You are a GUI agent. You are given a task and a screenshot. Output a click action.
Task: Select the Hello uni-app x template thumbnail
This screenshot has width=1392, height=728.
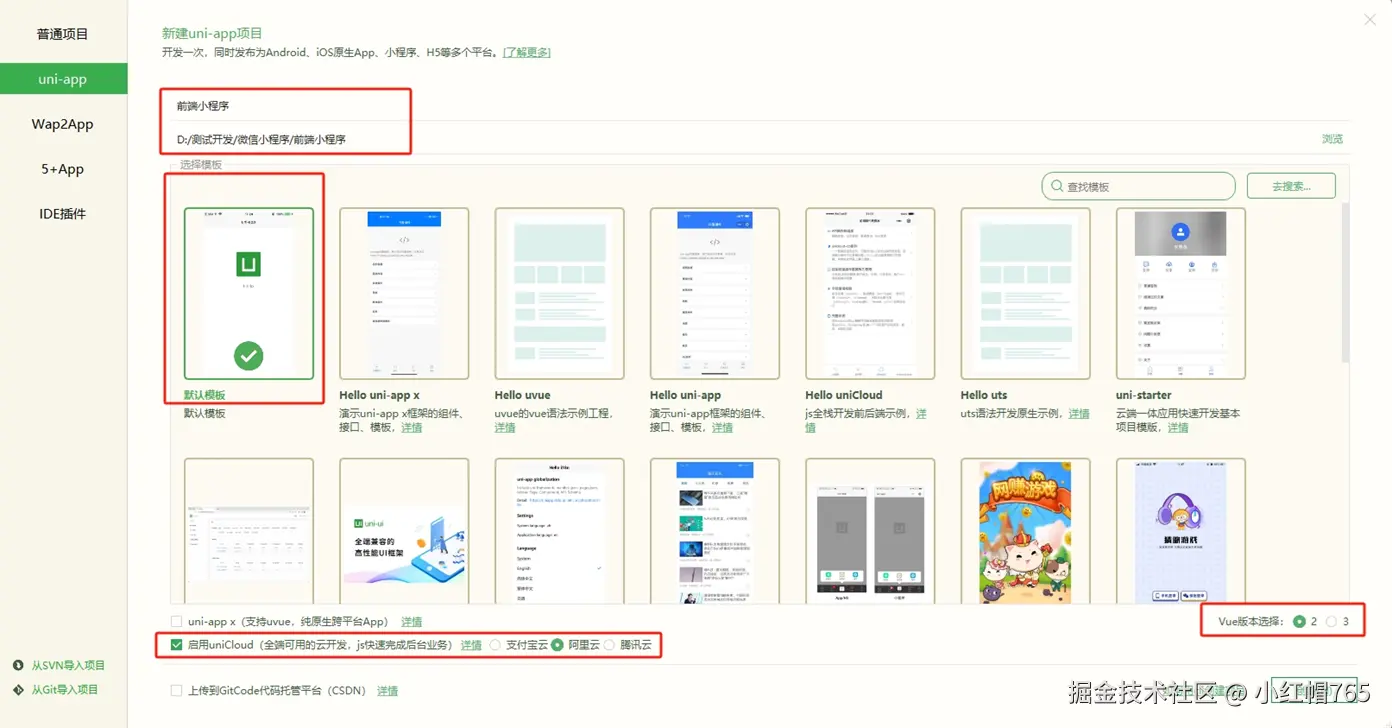coord(404,294)
